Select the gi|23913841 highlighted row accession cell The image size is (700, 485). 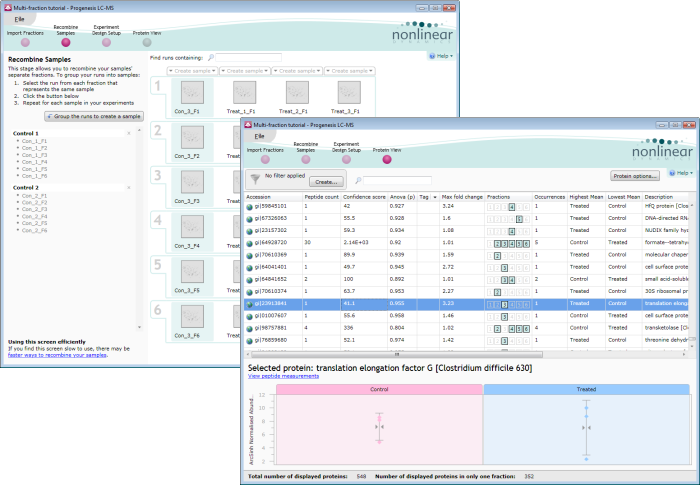click(x=274, y=304)
